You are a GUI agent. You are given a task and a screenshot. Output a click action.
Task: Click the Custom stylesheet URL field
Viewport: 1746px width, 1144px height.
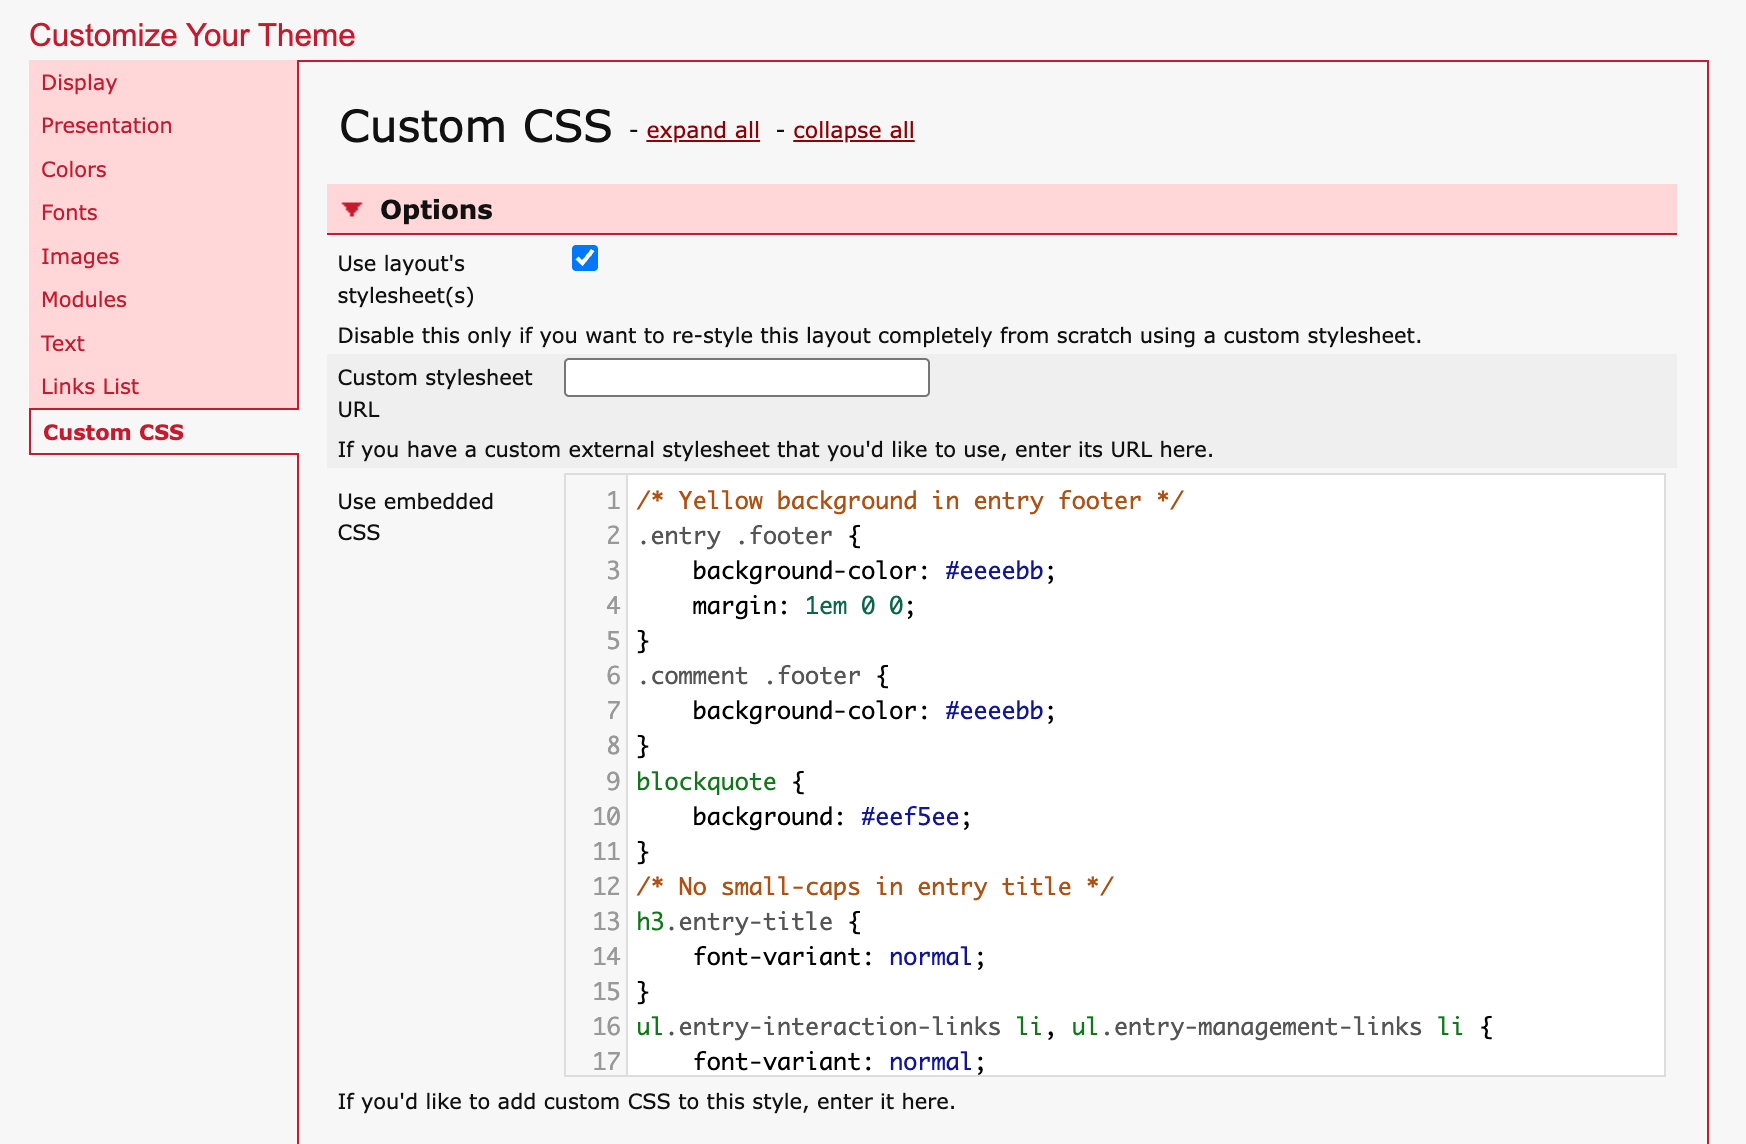(746, 378)
